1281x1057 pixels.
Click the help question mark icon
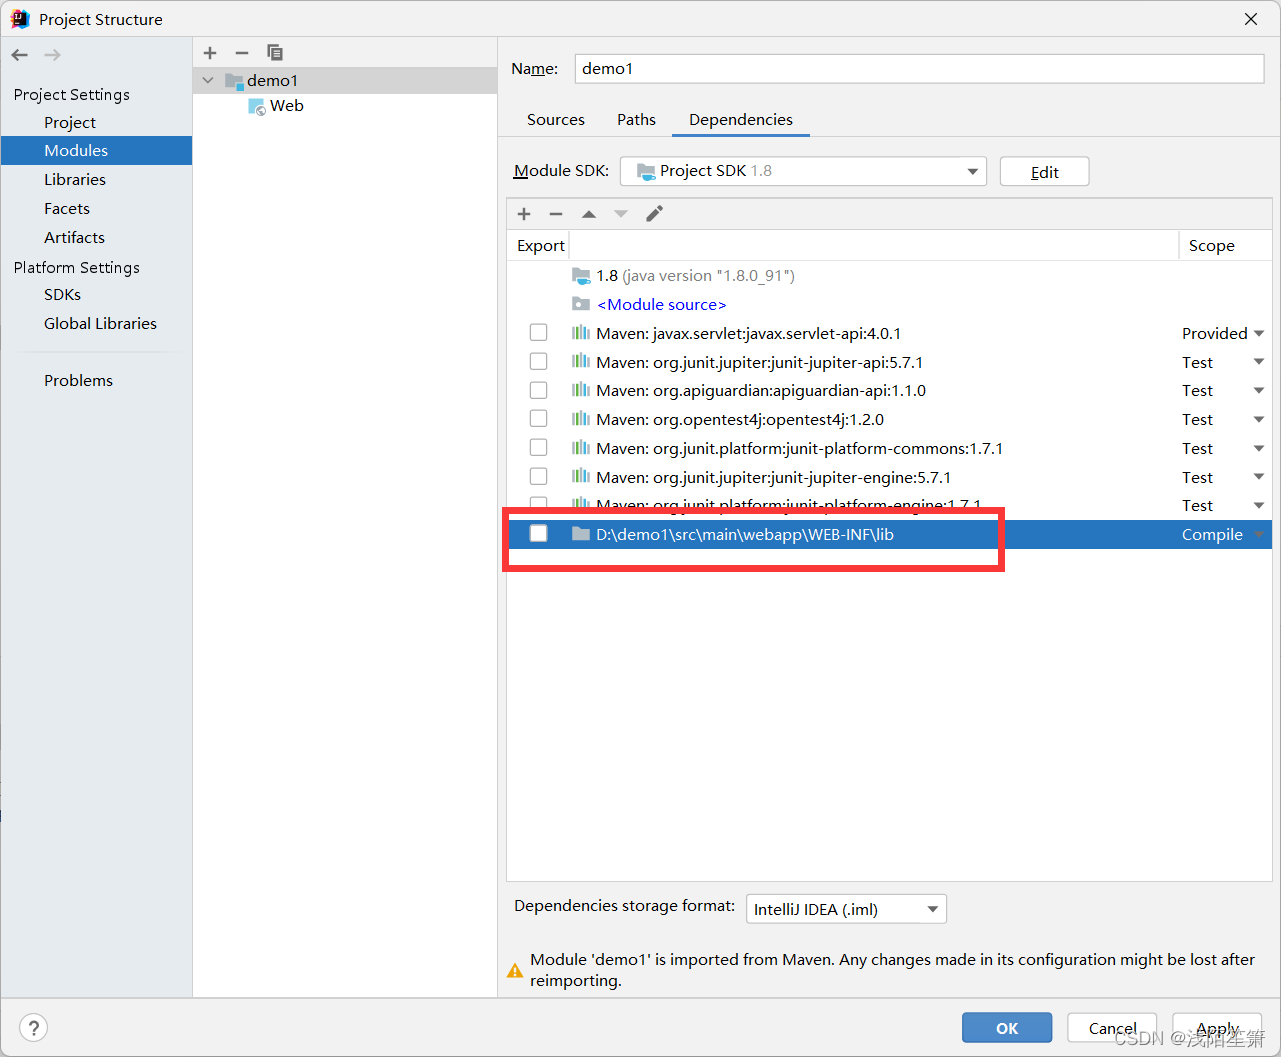[x=33, y=1027]
